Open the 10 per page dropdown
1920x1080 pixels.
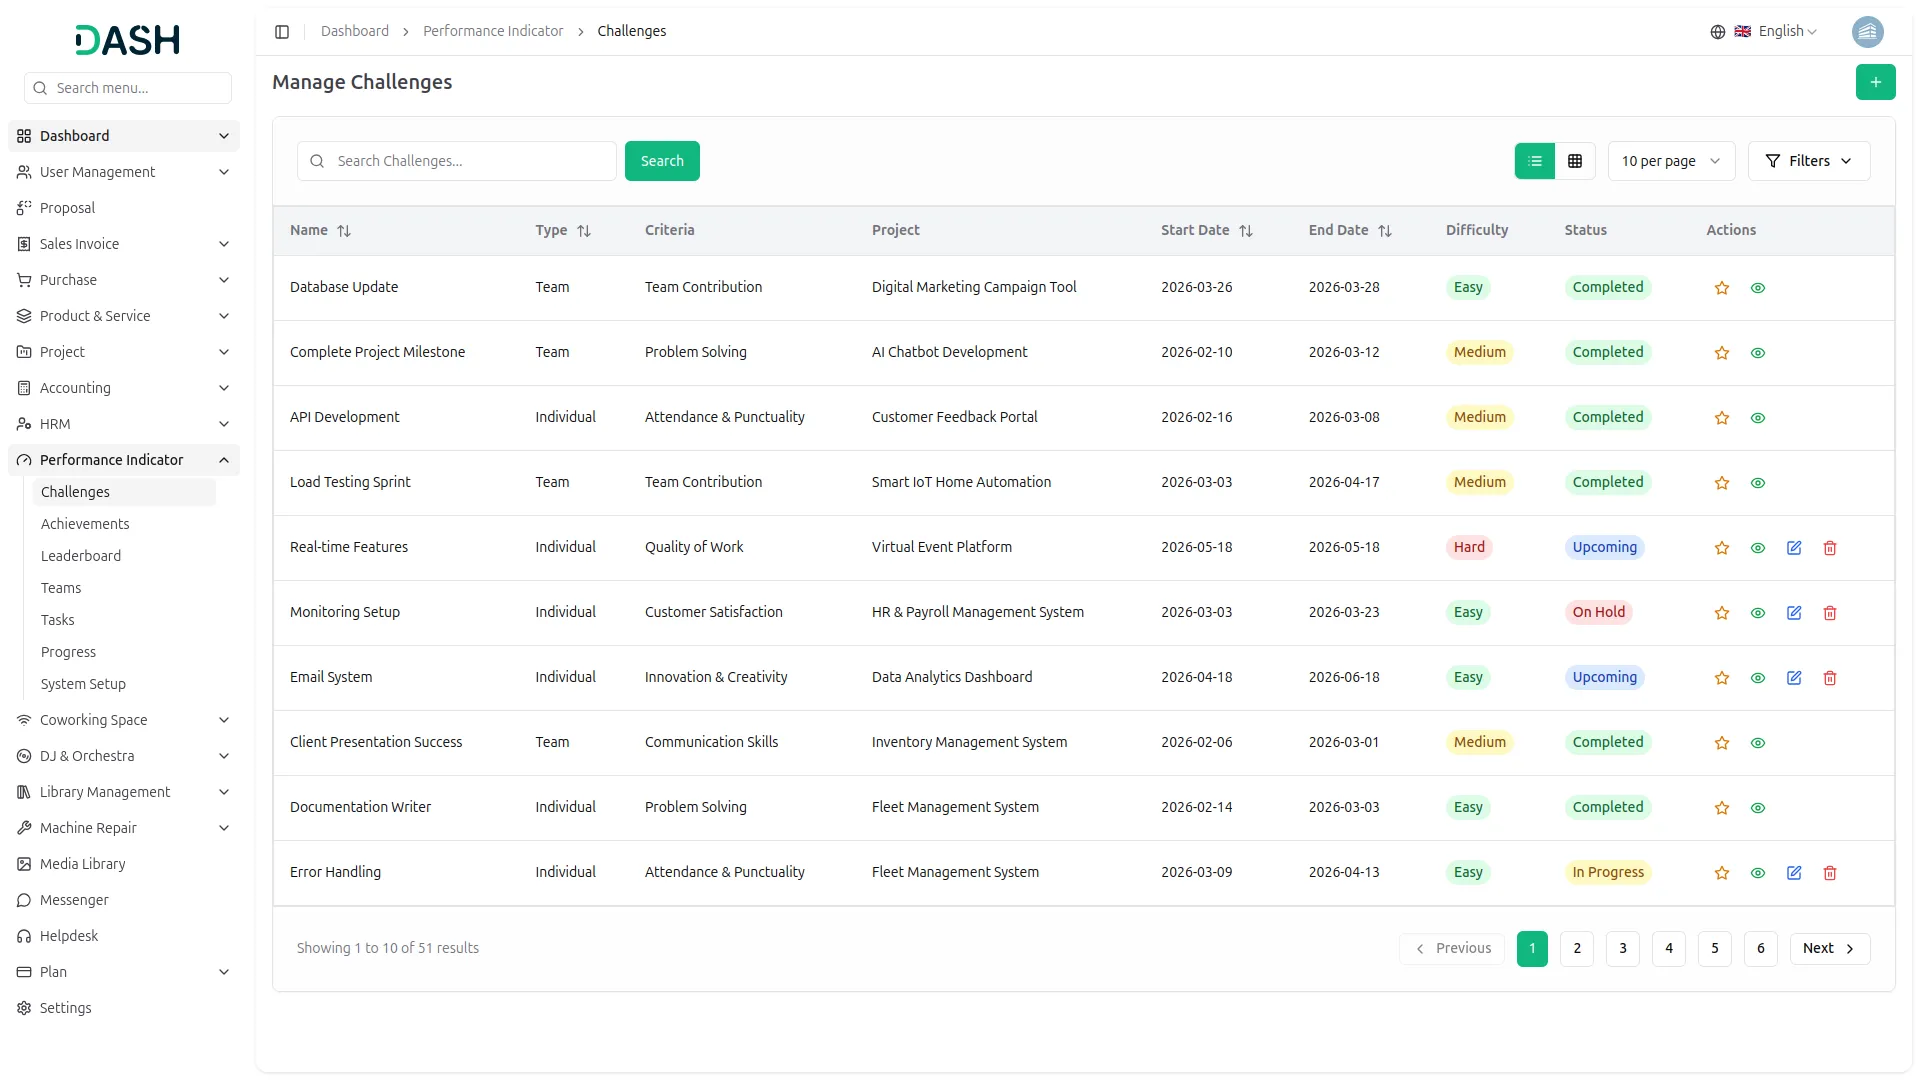tap(1670, 161)
